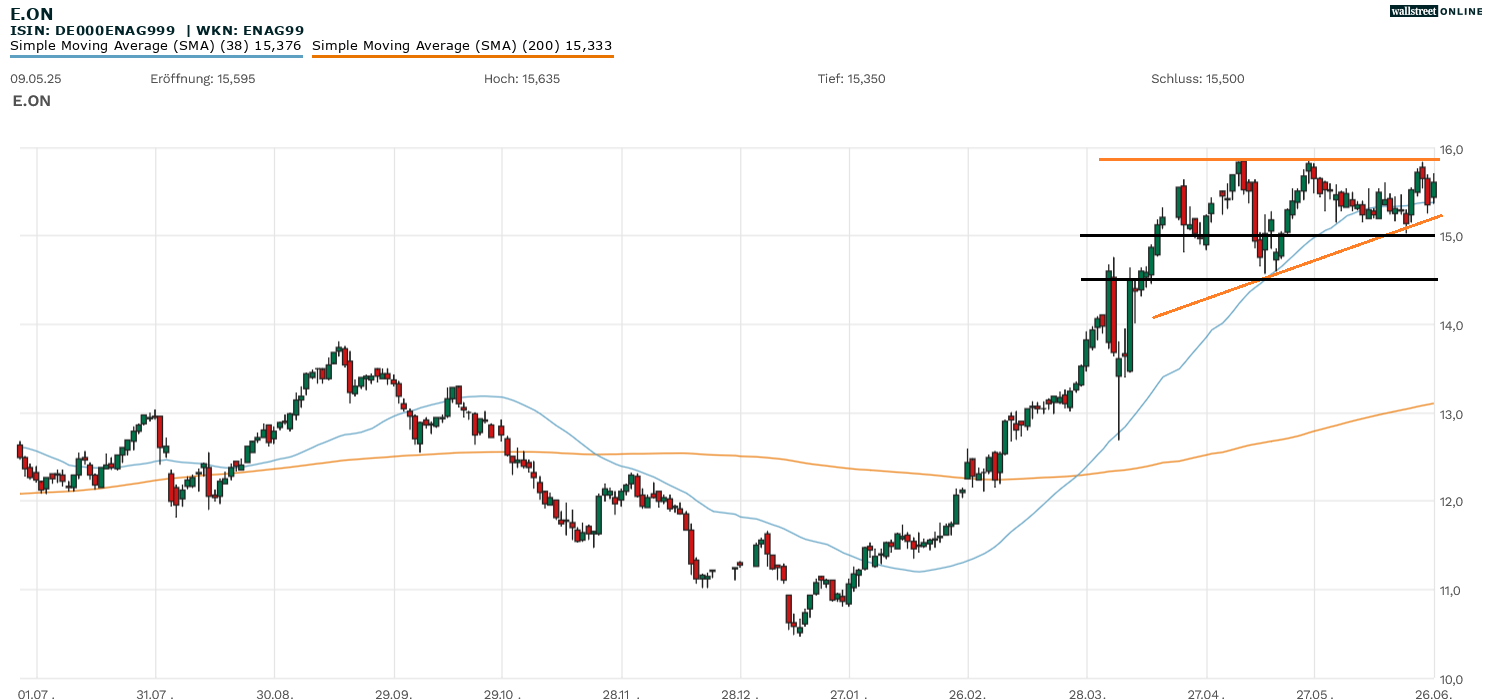The image size is (1490, 699).
Task: Click the E.ON series label above the chart
Action: click(32, 101)
